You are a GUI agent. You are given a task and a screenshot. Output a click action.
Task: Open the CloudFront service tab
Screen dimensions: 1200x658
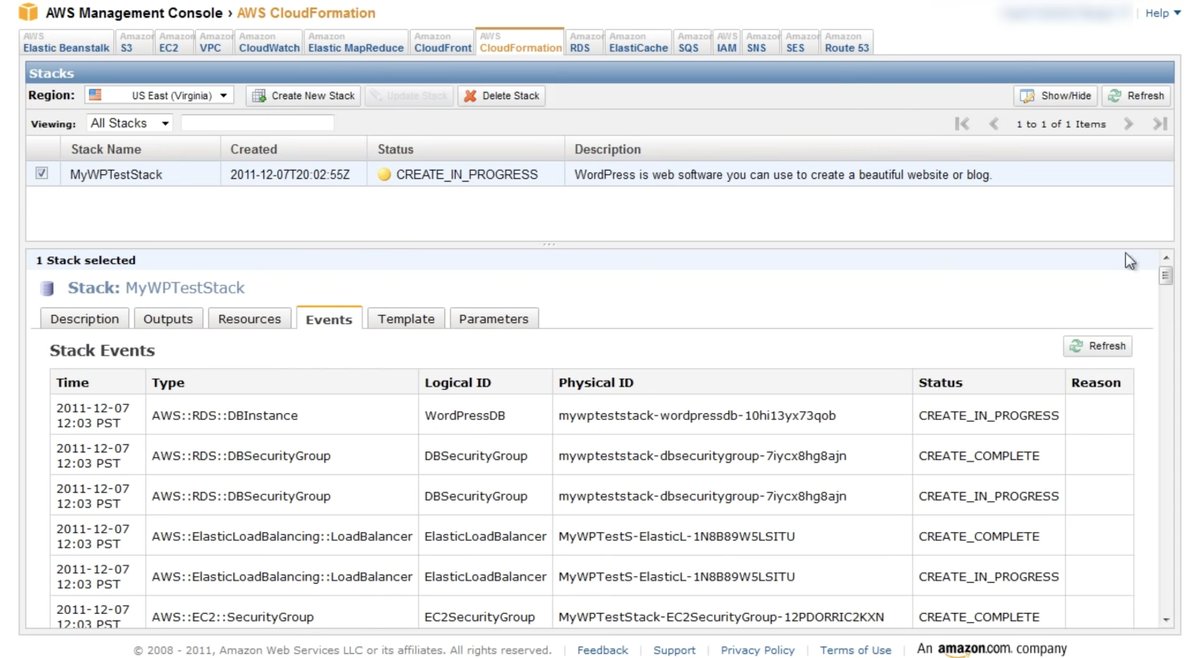[x=442, y=43]
